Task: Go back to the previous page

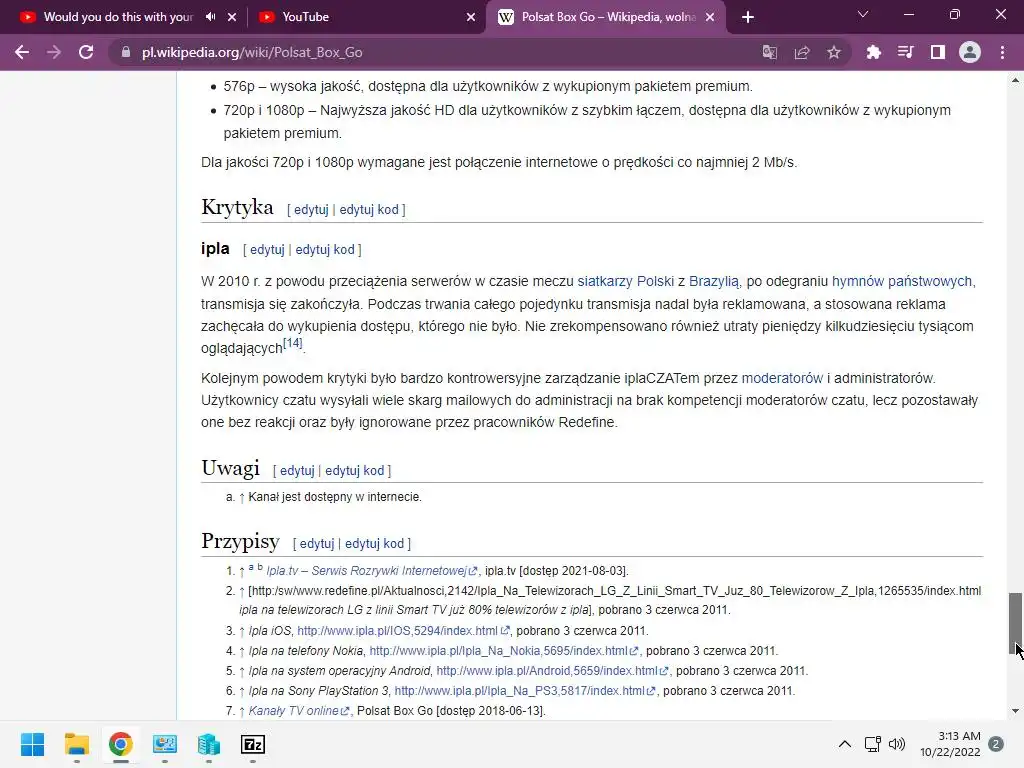Action: pyautogui.click(x=22, y=52)
